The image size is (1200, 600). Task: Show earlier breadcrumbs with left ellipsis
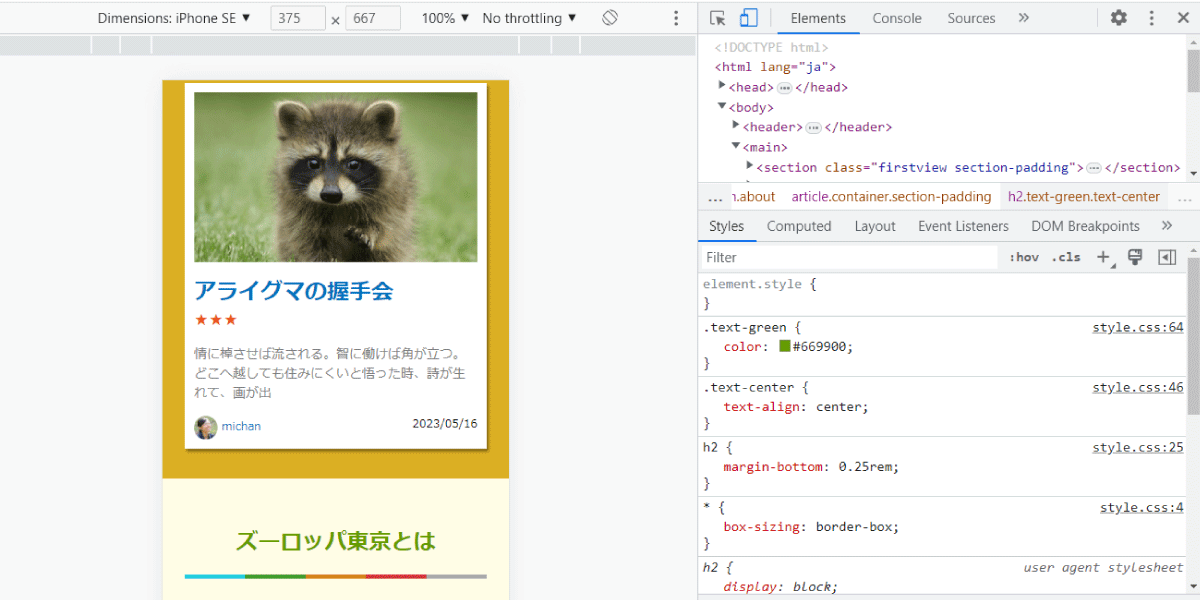[x=715, y=197]
